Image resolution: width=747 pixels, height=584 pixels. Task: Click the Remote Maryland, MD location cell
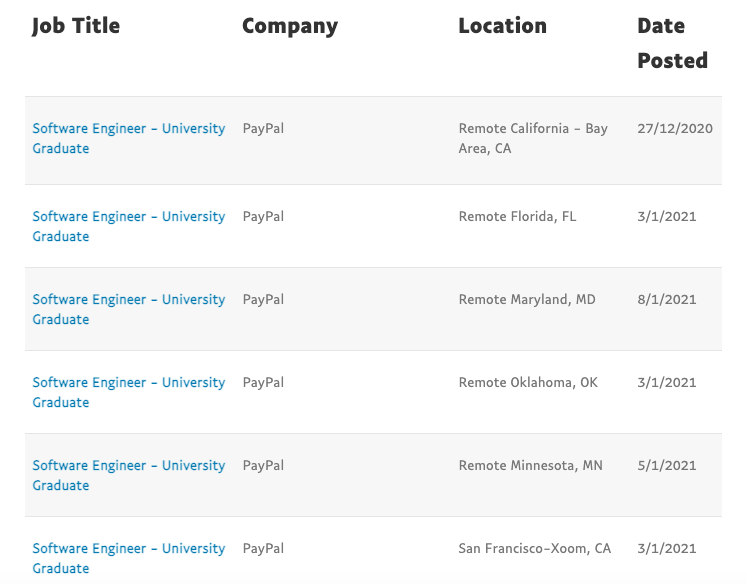tap(527, 299)
